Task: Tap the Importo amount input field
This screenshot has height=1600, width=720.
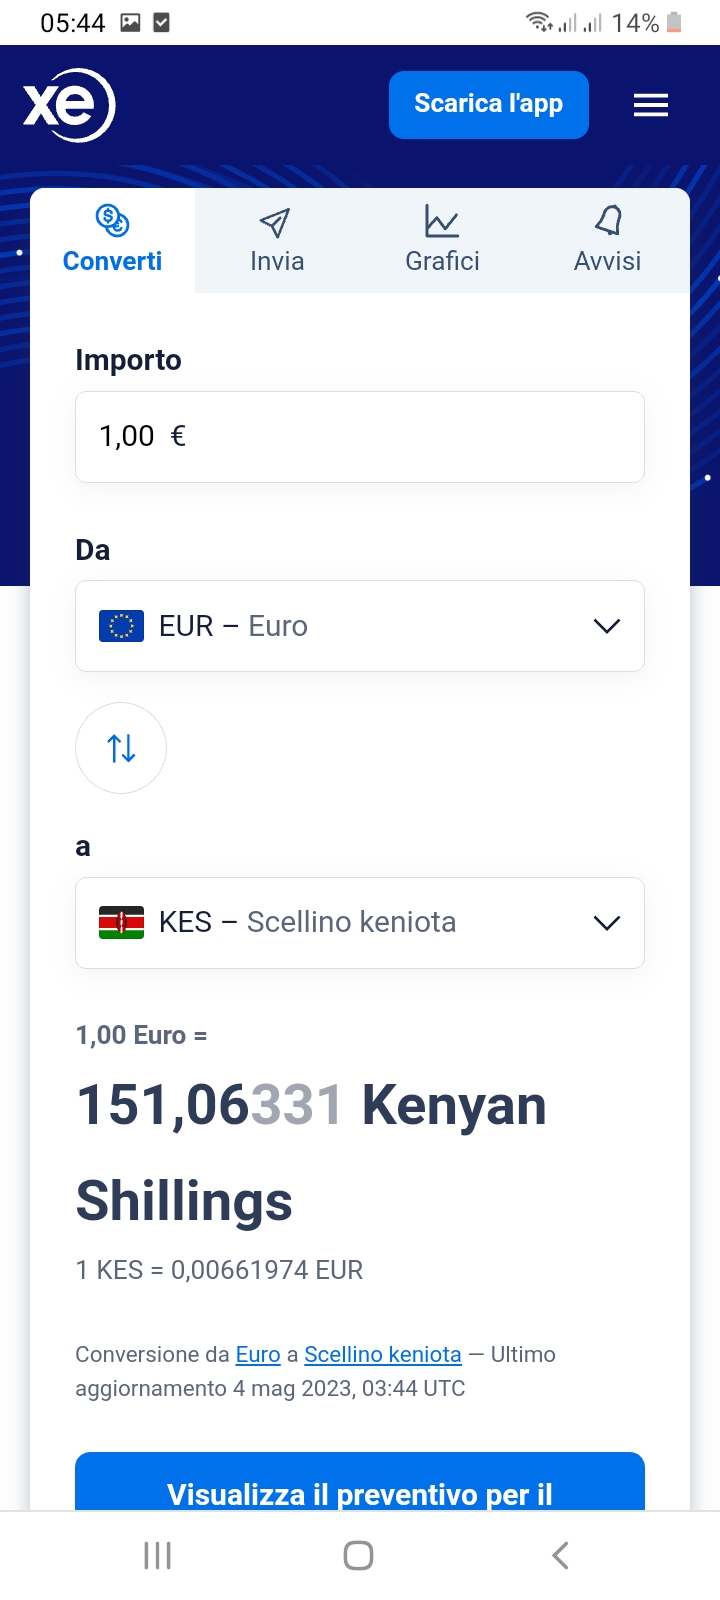Action: (x=360, y=437)
